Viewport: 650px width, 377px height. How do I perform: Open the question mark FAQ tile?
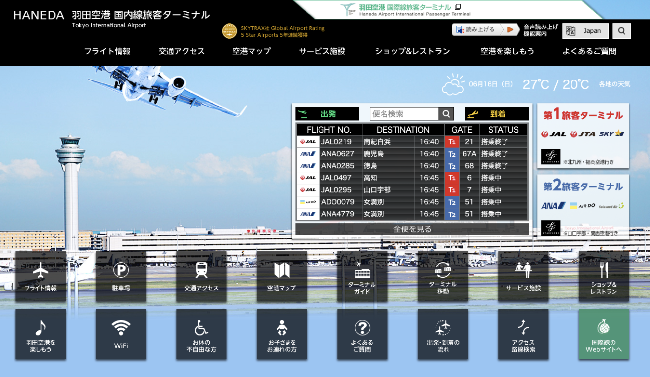pos(362,334)
